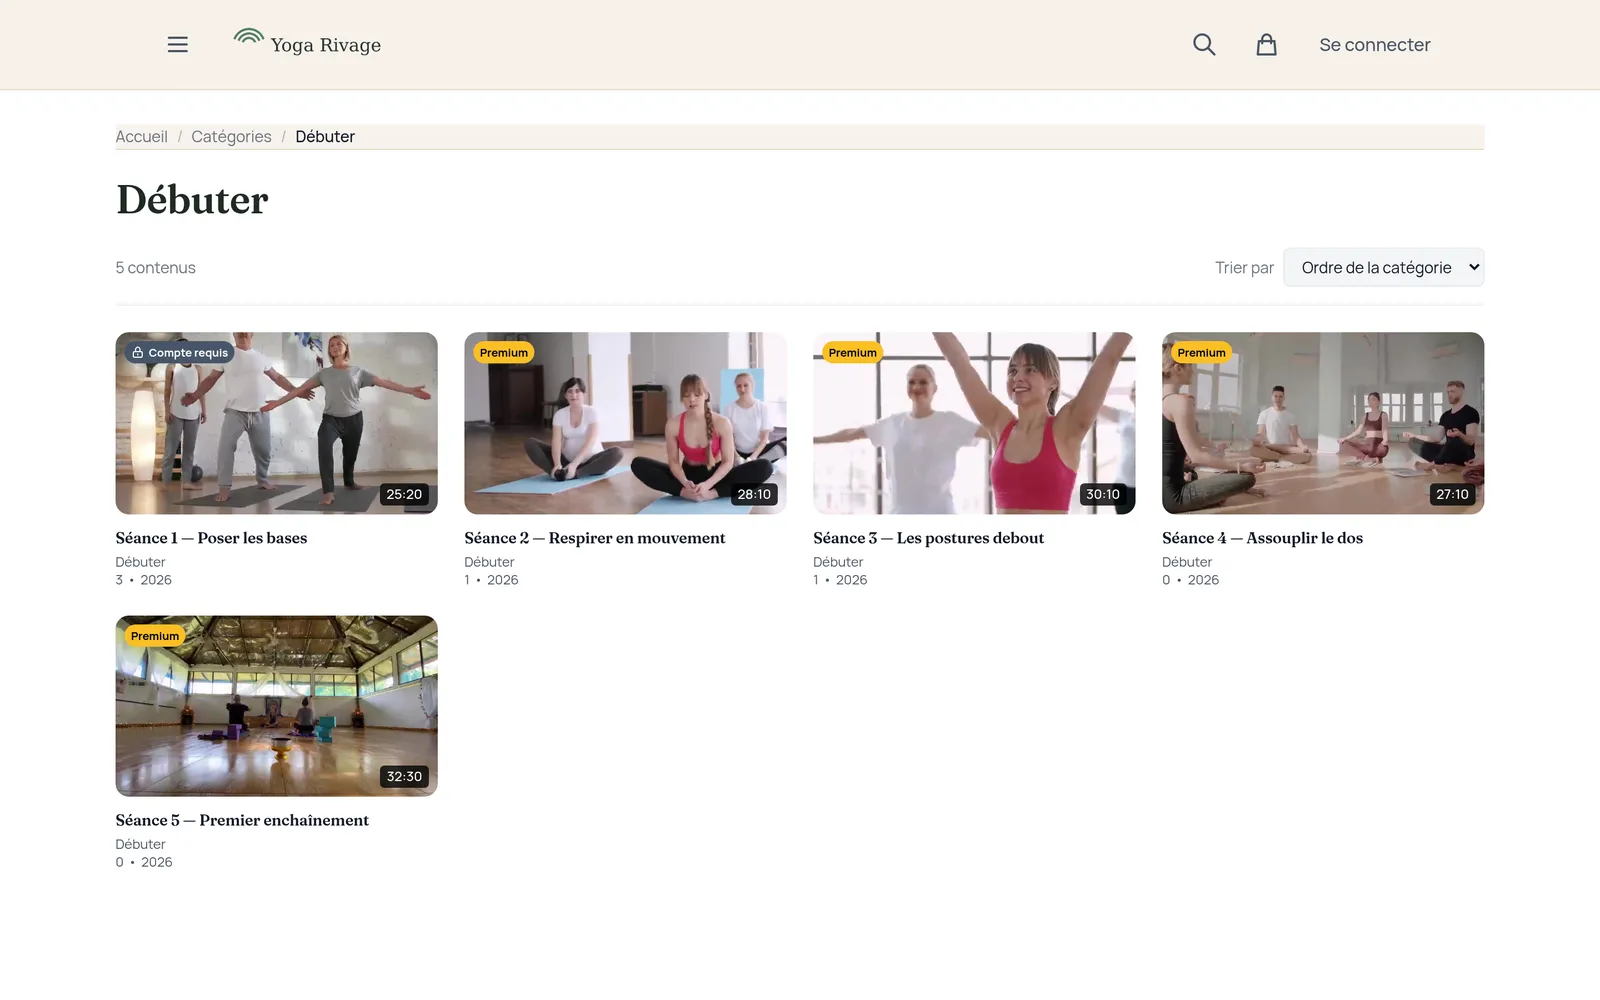Viewport: 1600px width, 1000px height.
Task: Click the Premium badge on Séance 2
Action: pyautogui.click(x=503, y=353)
